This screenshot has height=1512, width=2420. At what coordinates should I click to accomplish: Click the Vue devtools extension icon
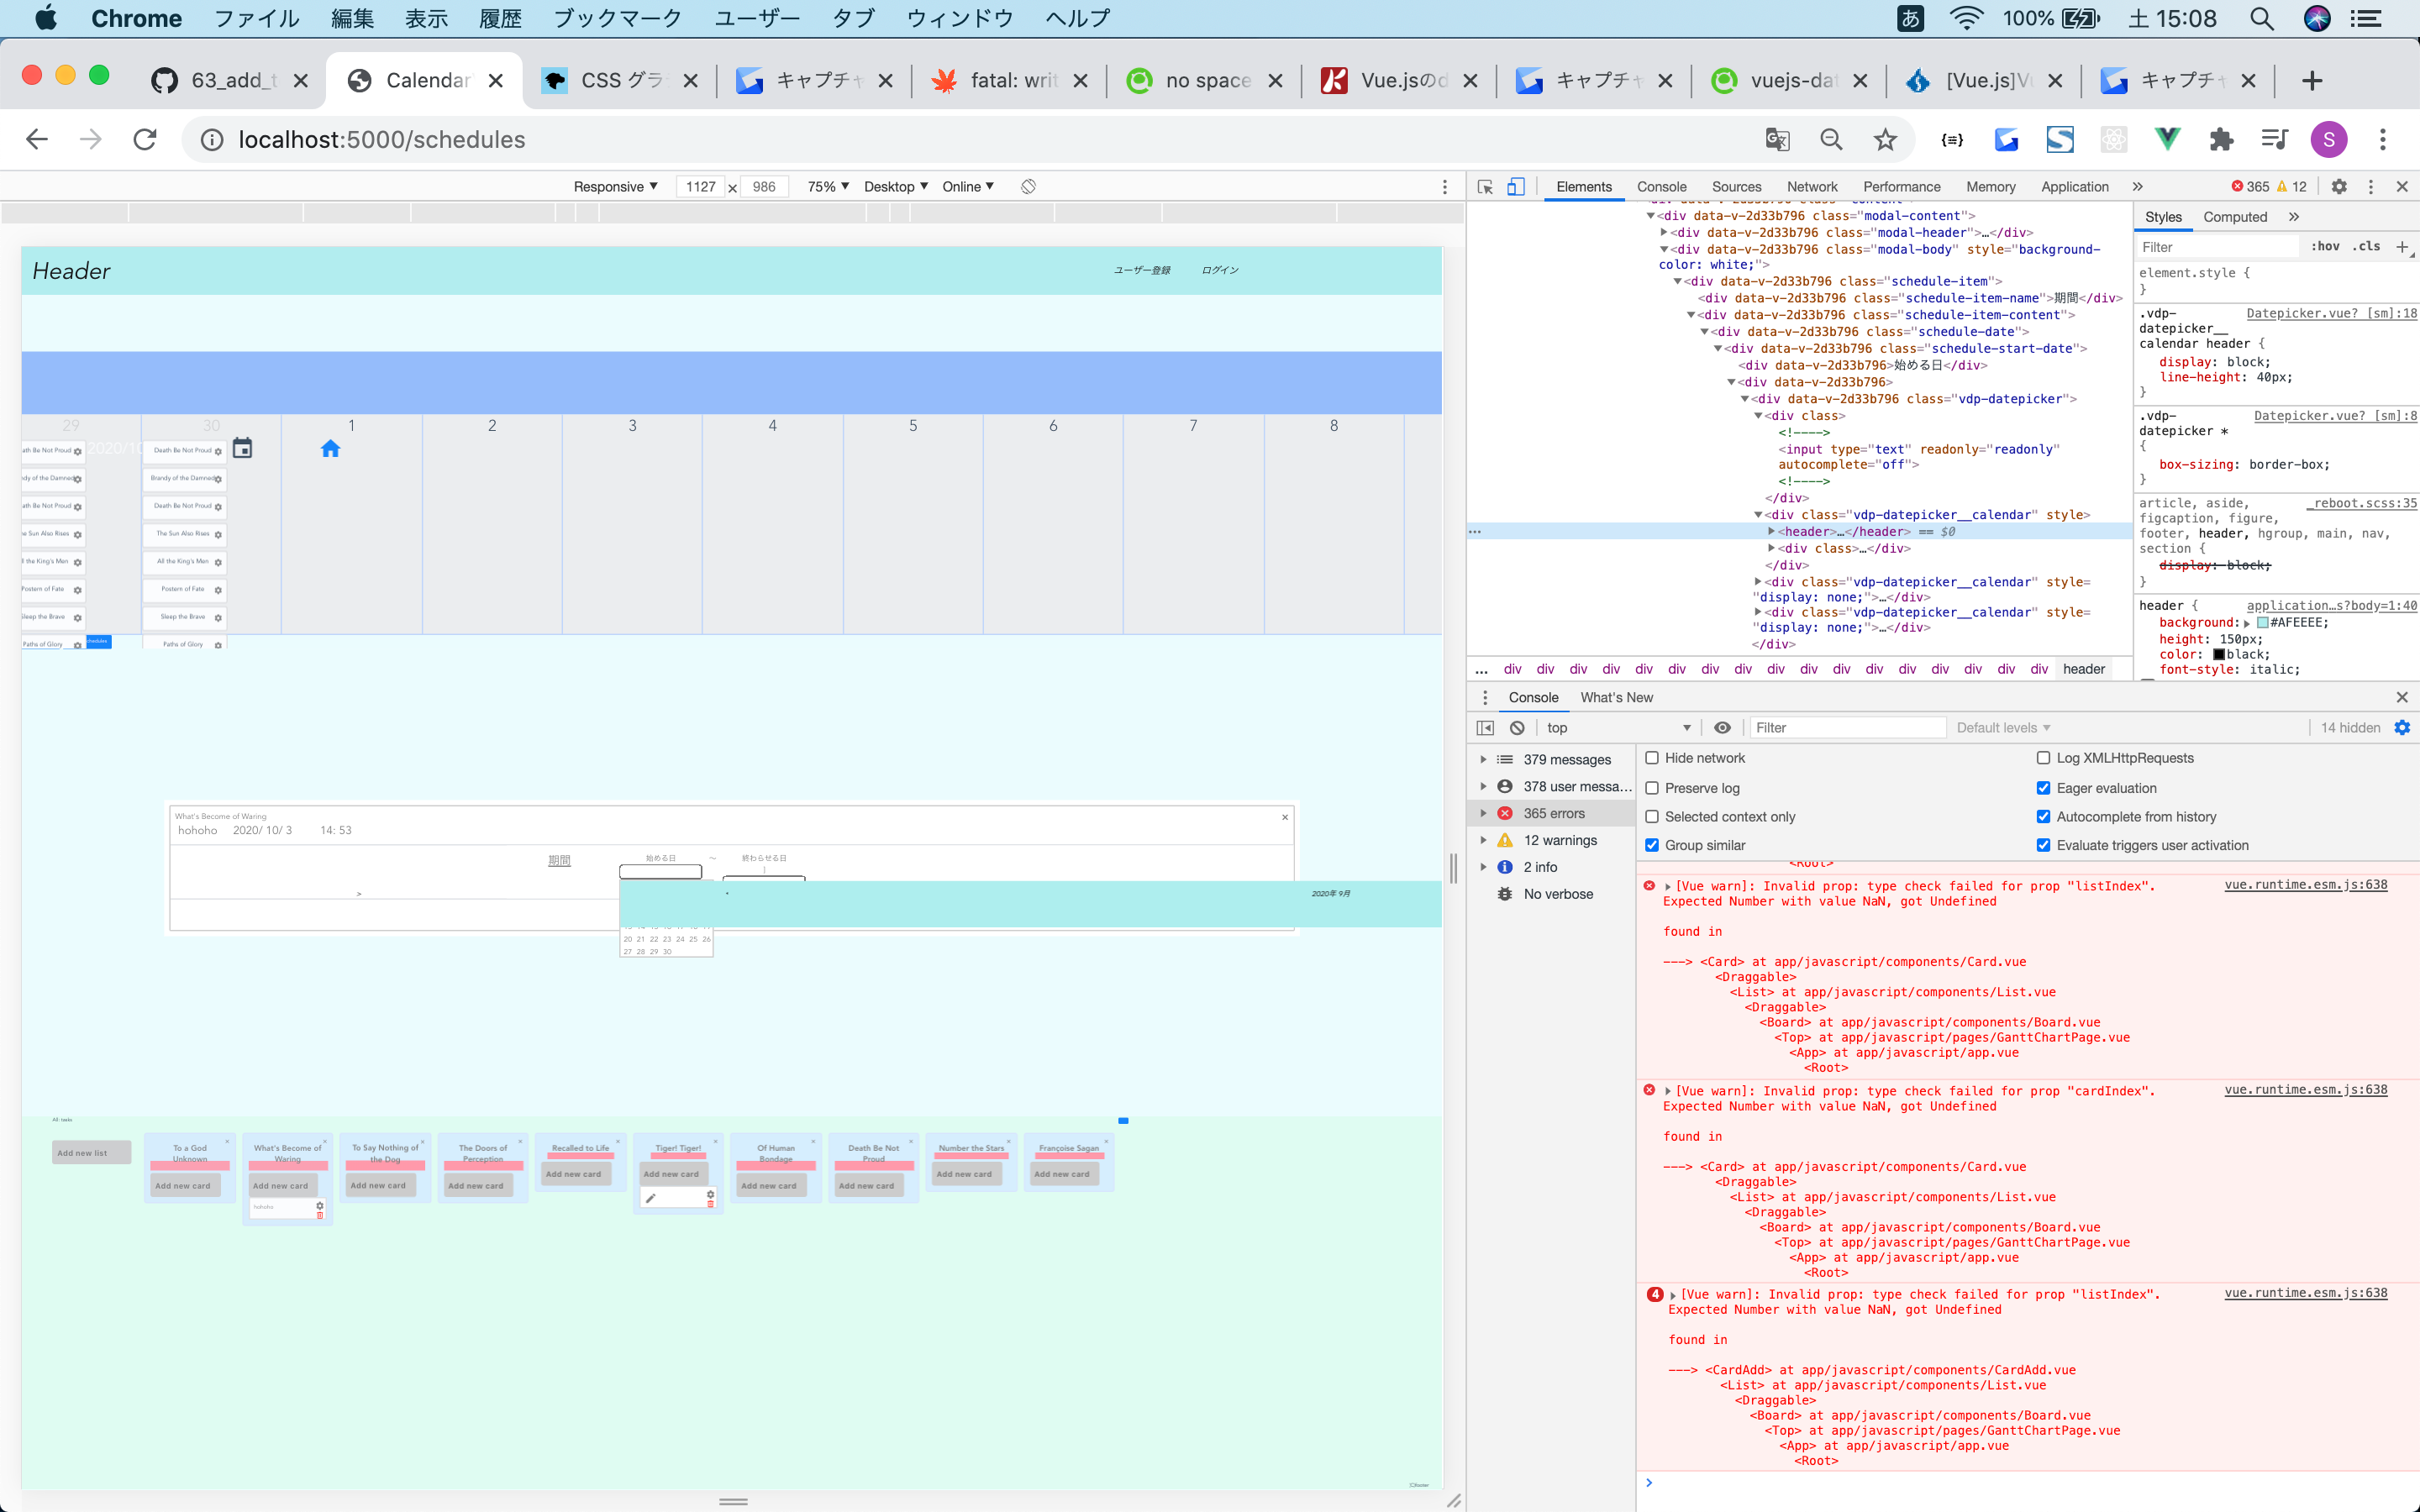click(x=2167, y=139)
